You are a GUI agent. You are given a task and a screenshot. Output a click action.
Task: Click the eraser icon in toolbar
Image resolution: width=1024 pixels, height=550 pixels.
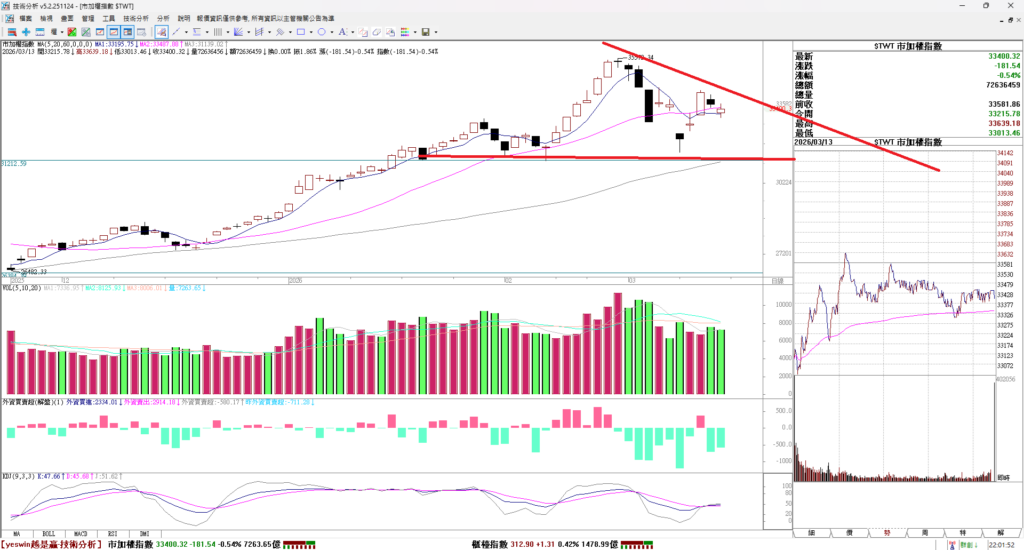click(377, 32)
